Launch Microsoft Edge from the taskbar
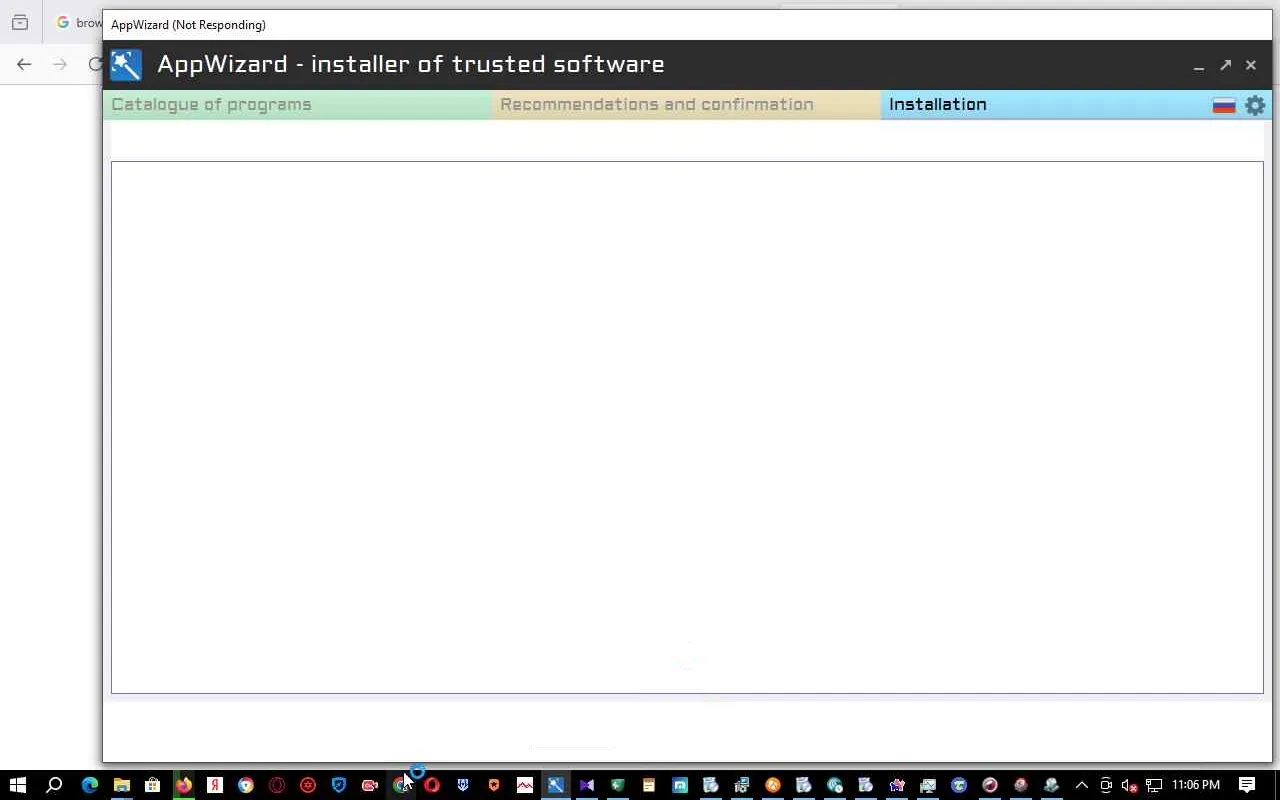 90,785
